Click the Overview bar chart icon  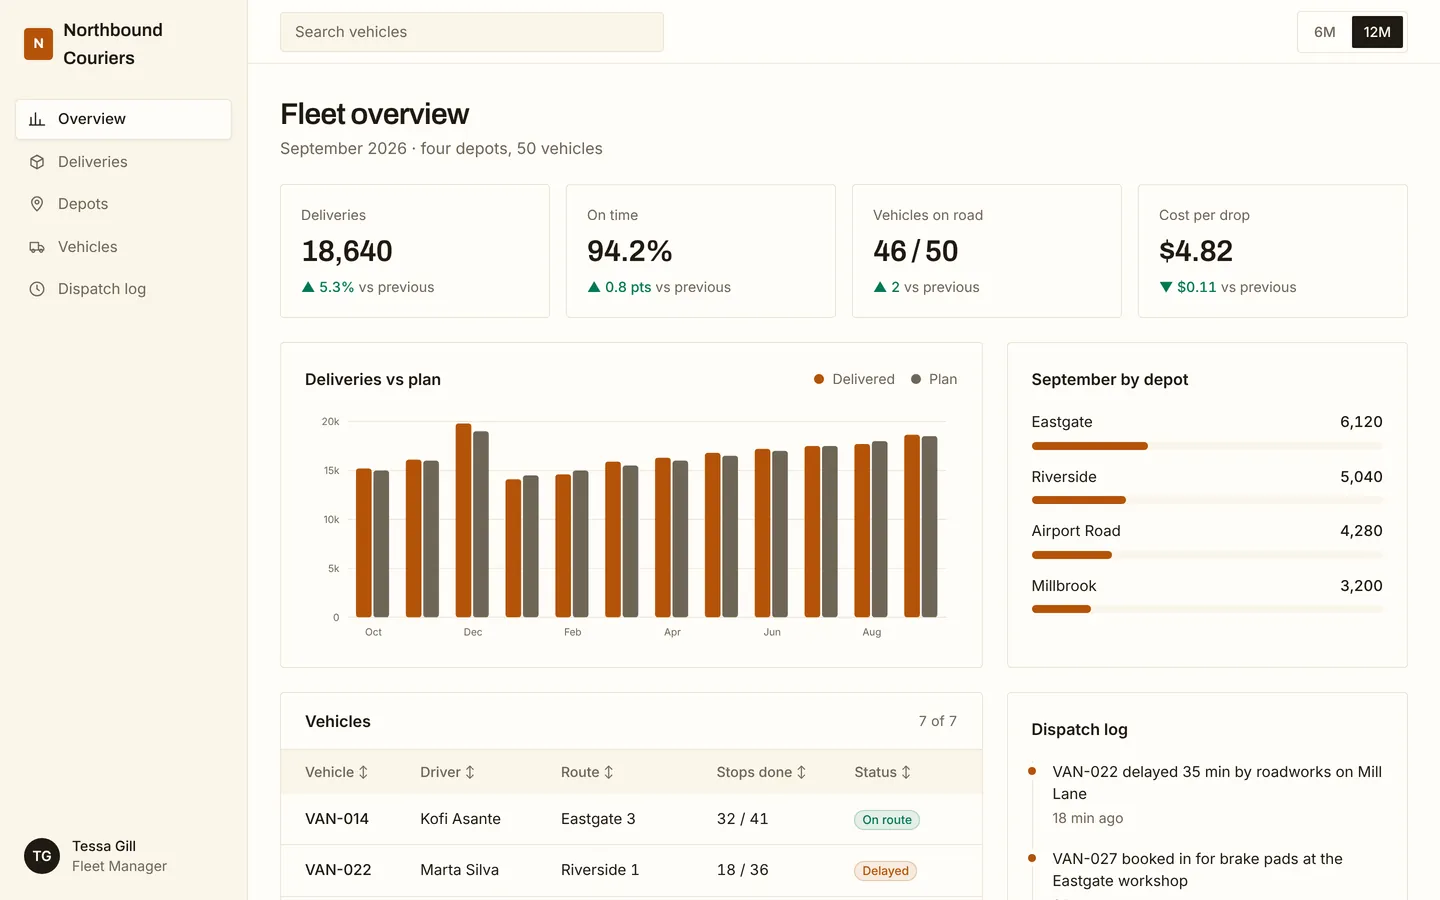[x=37, y=119]
